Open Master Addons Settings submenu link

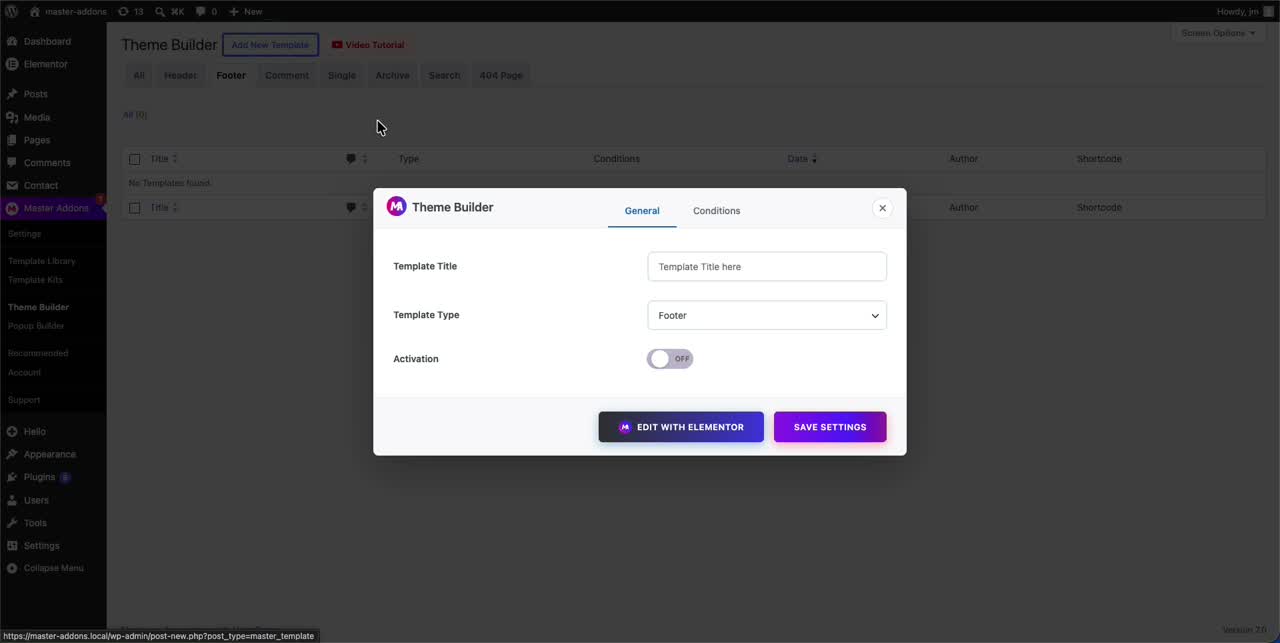click(x=25, y=234)
